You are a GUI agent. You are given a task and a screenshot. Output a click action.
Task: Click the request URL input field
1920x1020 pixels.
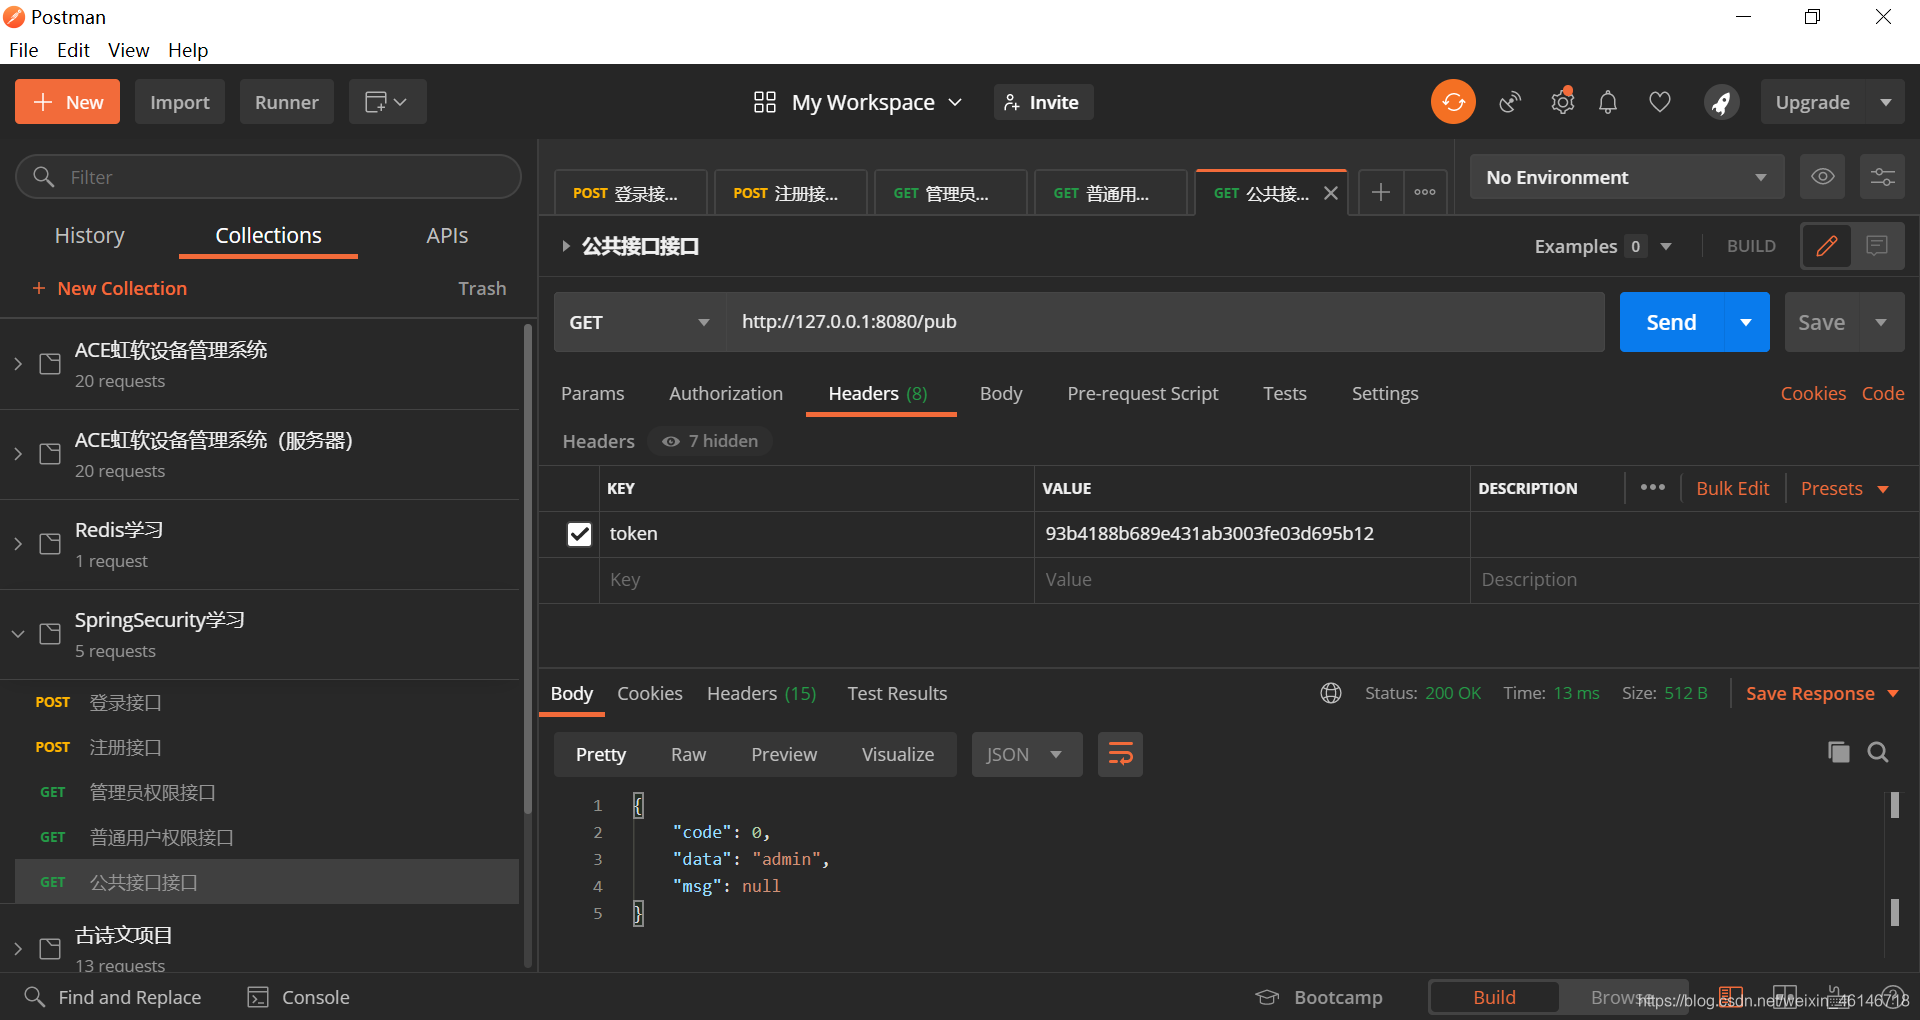coord(1165,322)
